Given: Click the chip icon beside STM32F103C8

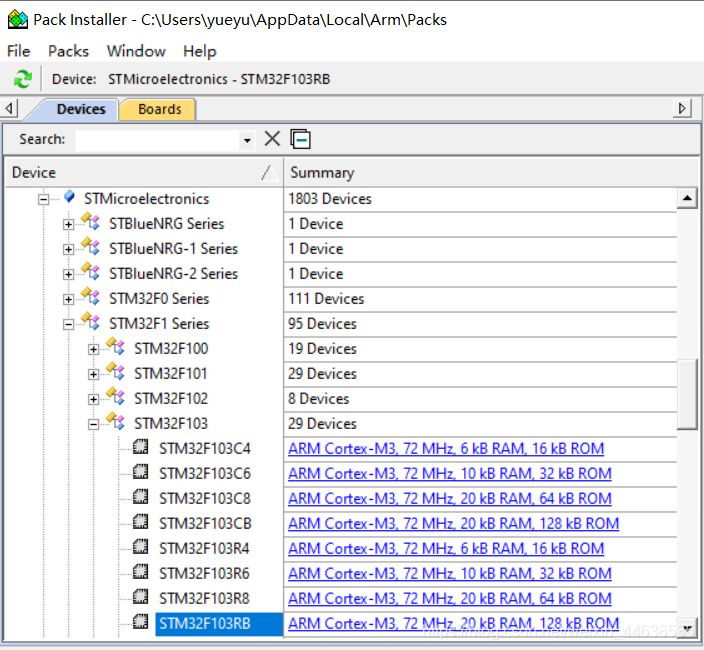Looking at the screenshot, I should pyautogui.click(x=141, y=496).
